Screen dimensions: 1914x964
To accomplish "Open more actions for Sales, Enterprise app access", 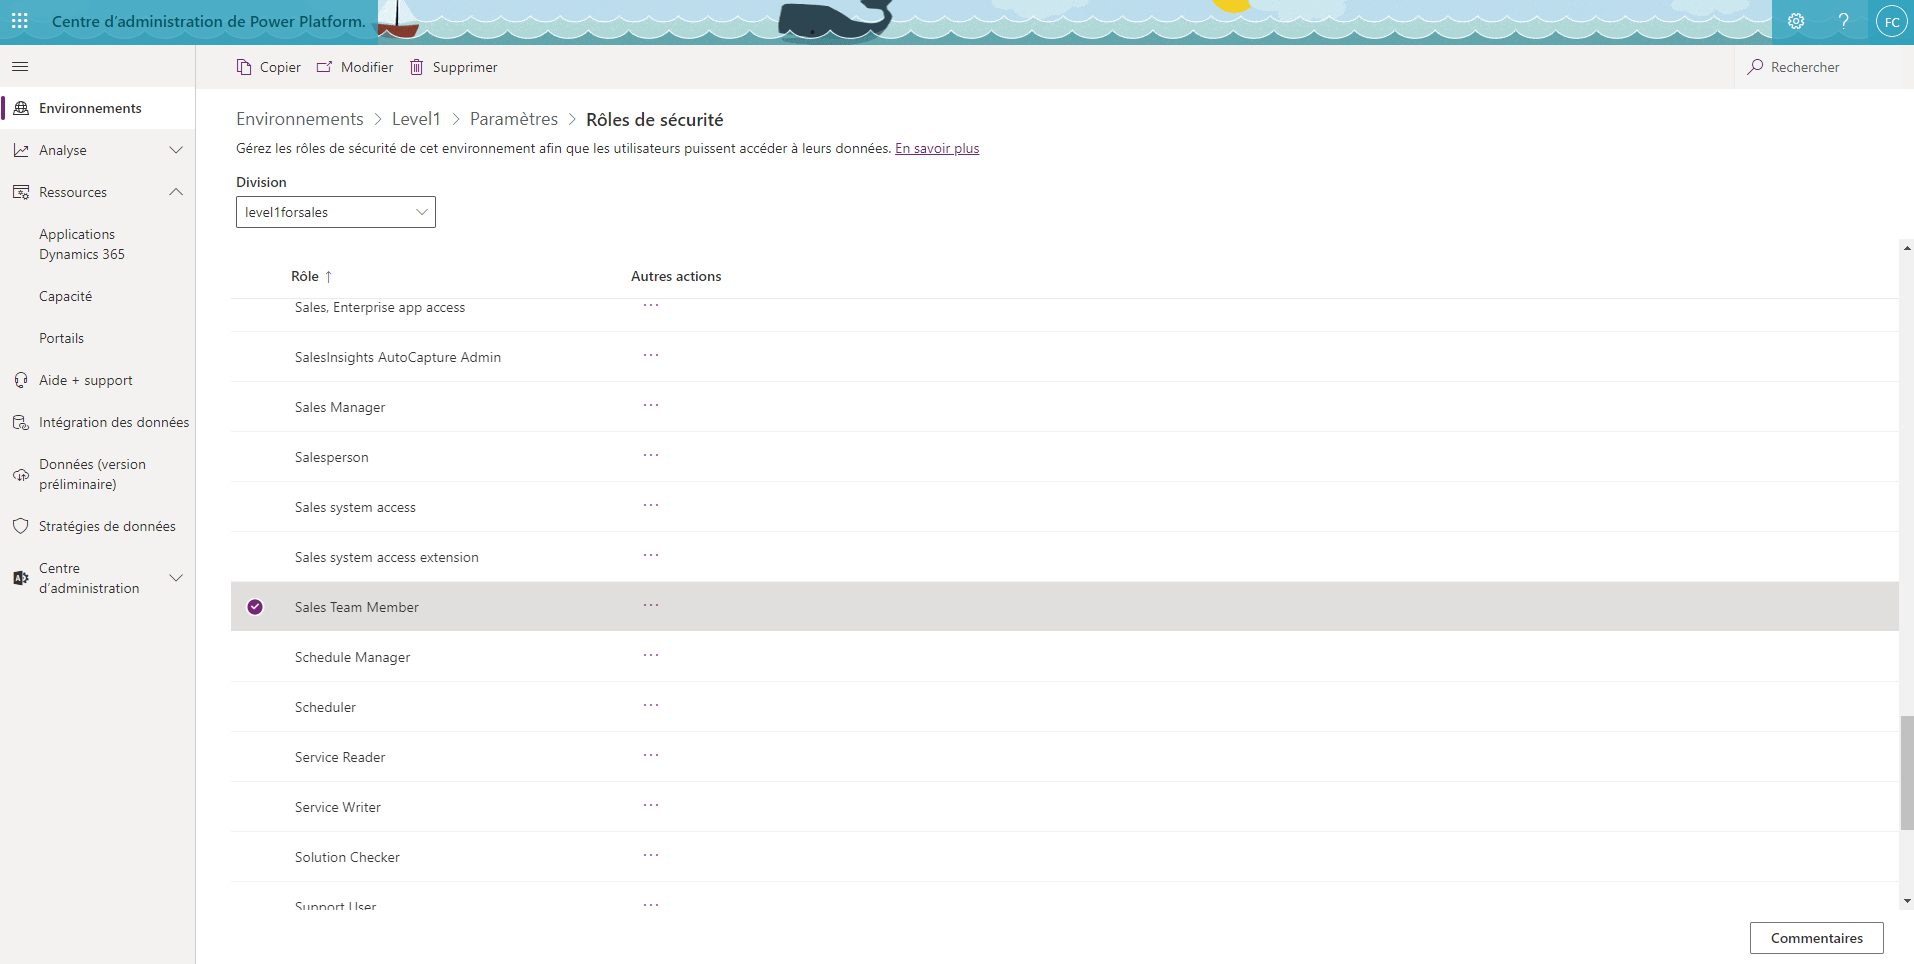I will pos(651,305).
